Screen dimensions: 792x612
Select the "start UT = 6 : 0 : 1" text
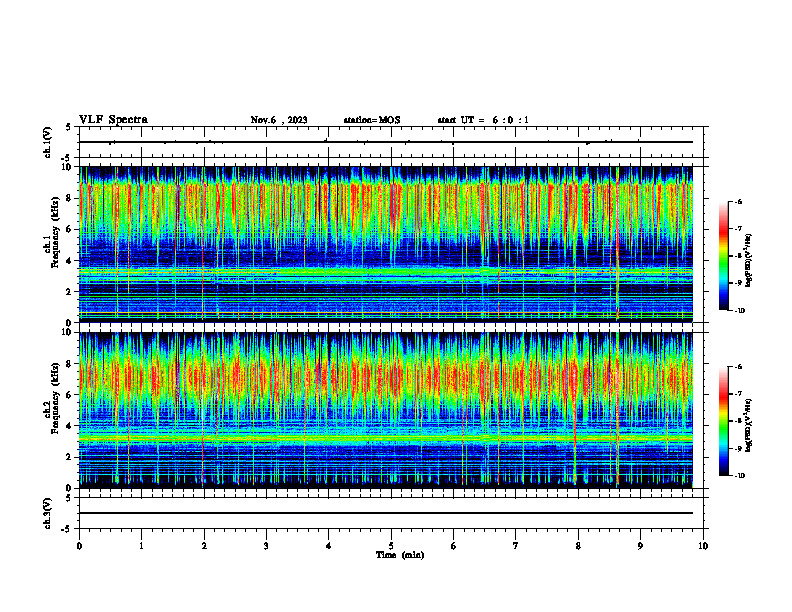(x=483, y=120)
